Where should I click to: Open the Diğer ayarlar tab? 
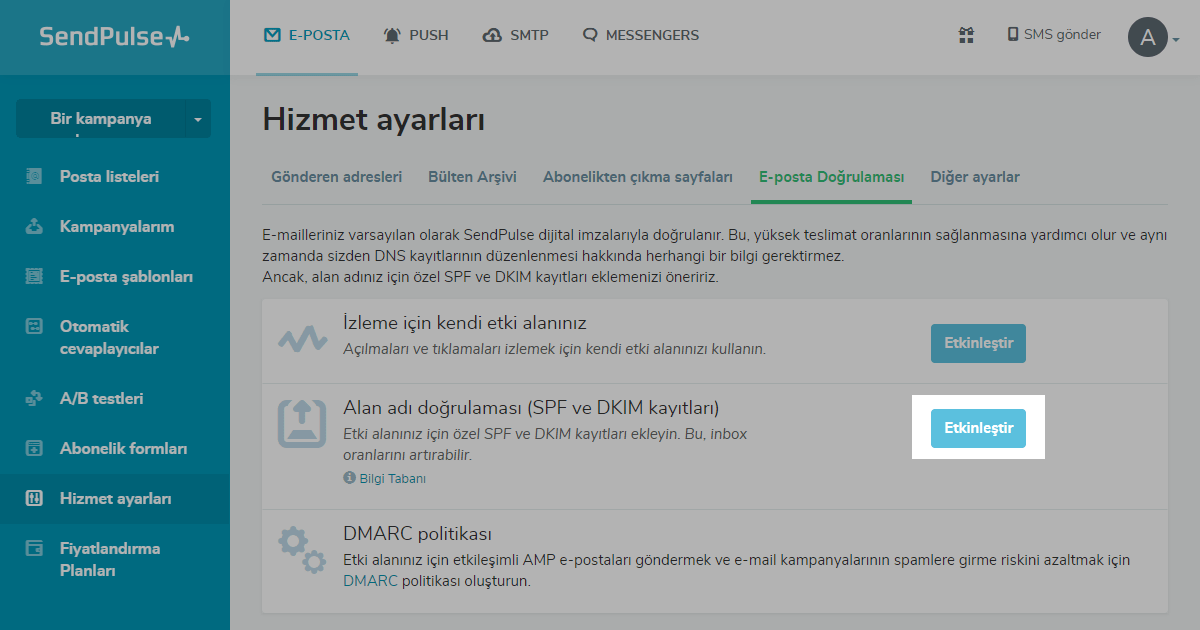click(975, 177)
